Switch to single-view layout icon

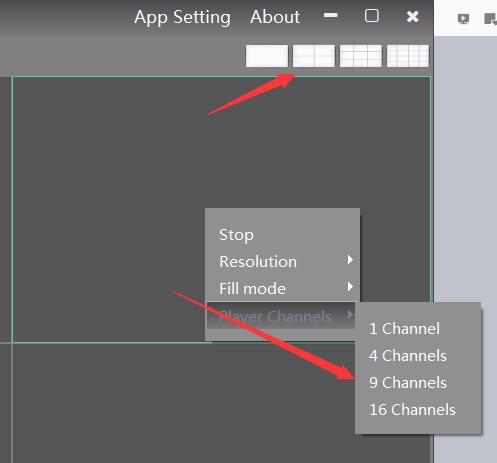[267, 56]
